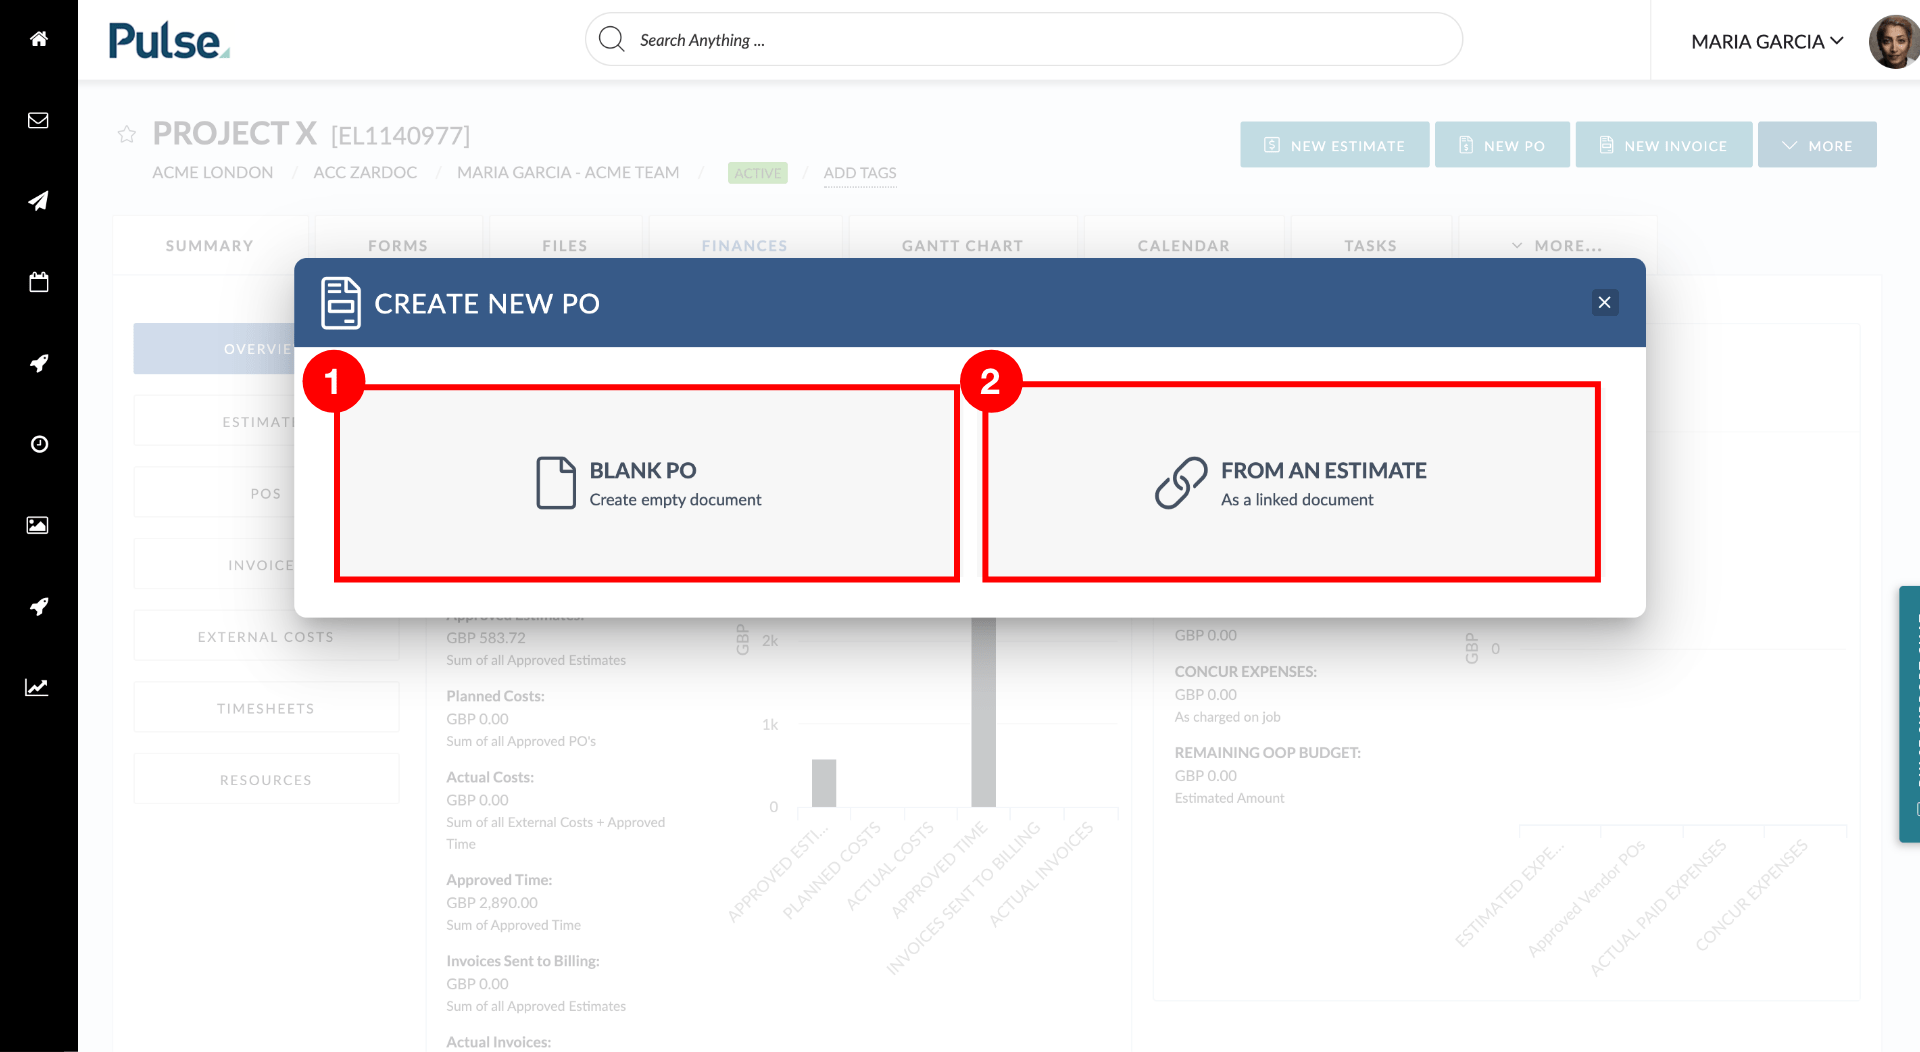
Task: Click the Planned Costs label
Action: (495, 696)
